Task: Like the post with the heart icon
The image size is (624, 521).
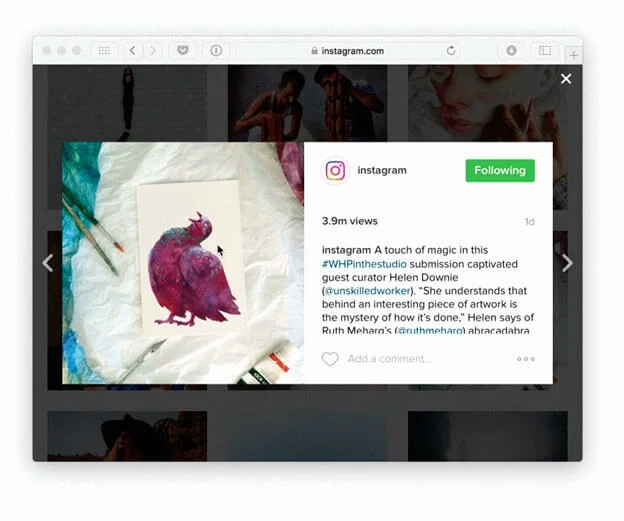Action: coord(330,359)
